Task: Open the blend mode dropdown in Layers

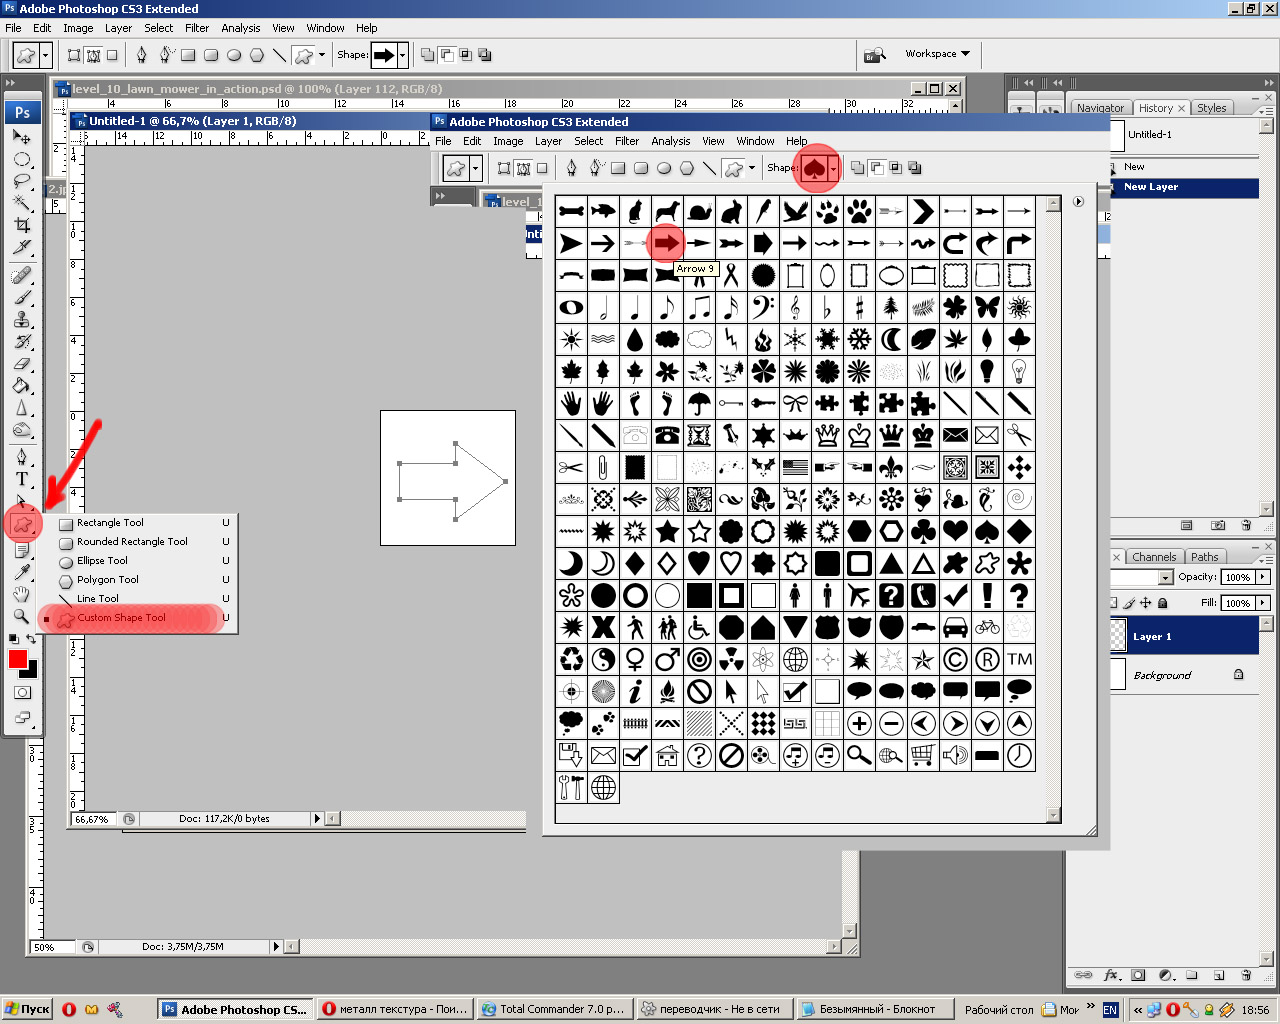Action: click(x=1165, y=577)
